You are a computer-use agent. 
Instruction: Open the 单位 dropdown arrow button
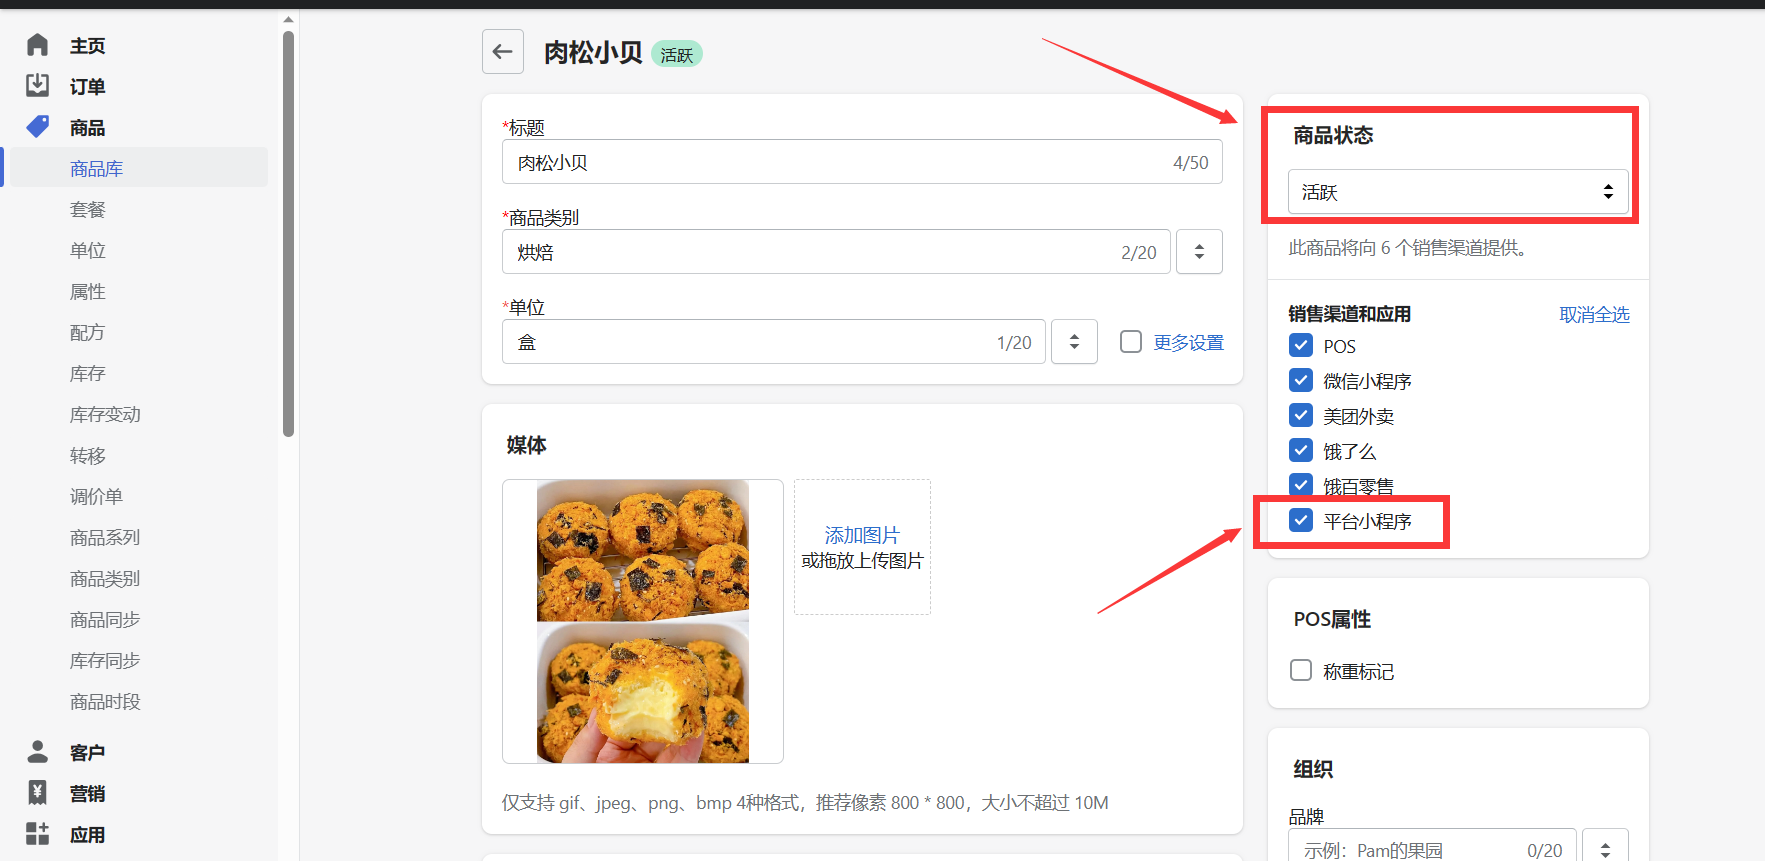pos(1074,342)
